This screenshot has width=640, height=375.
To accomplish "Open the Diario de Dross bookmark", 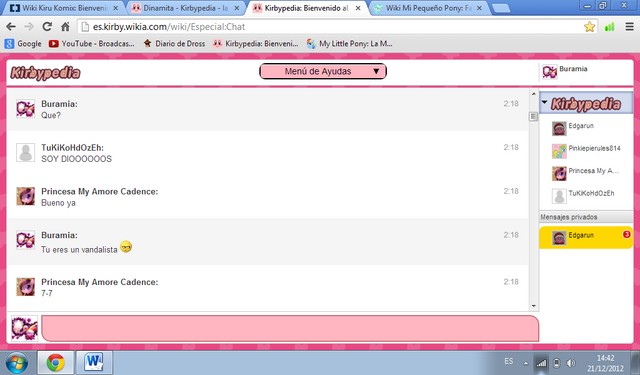I will [174, 44].
